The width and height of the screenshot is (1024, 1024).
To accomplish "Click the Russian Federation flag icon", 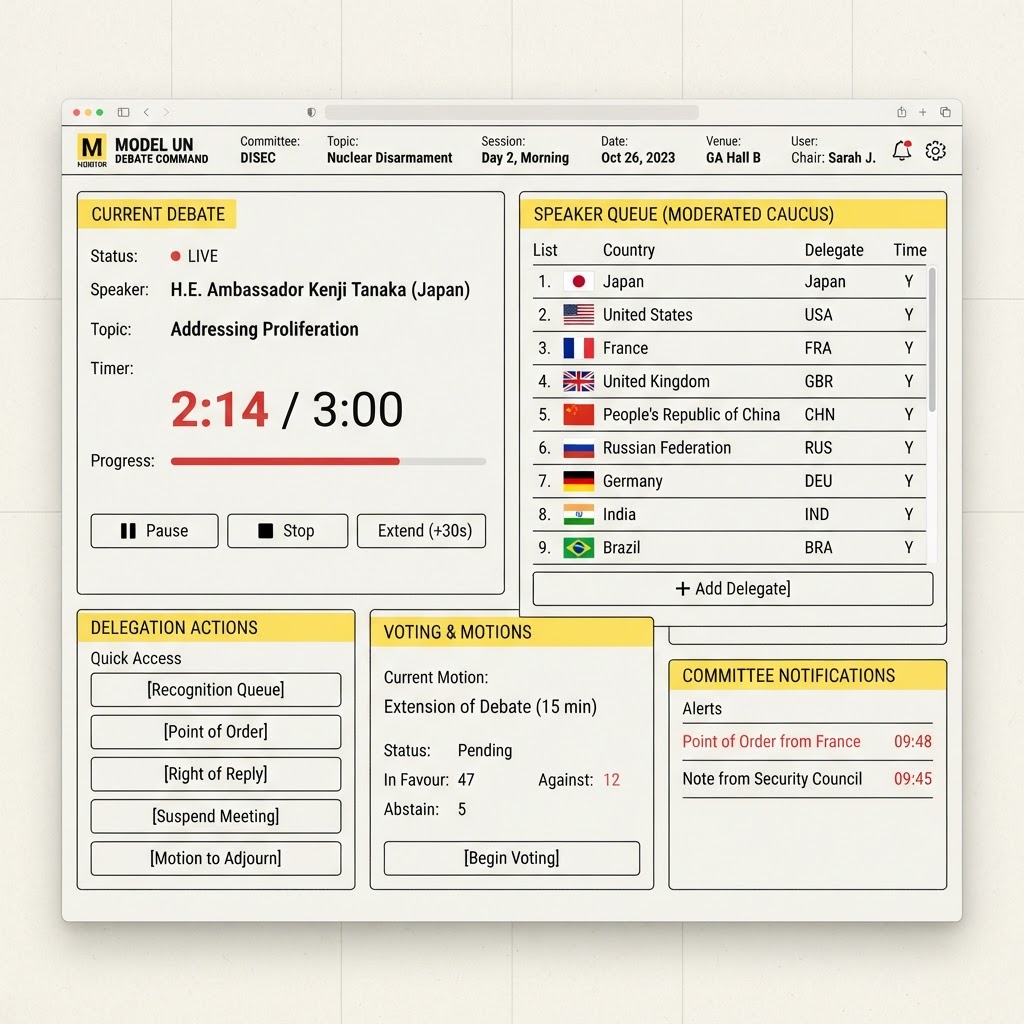I will point(579,448).
